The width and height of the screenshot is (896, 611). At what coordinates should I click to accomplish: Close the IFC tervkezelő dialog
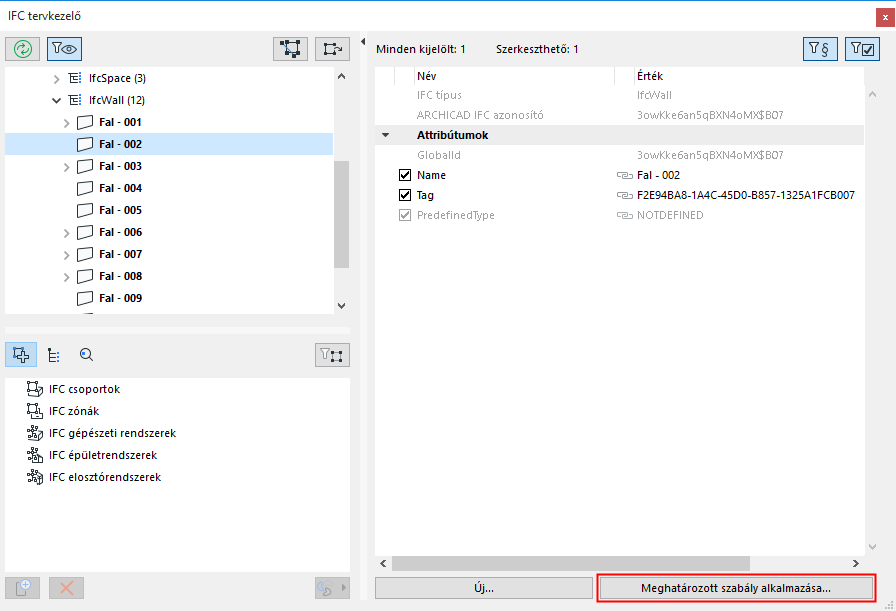(885, 17)
